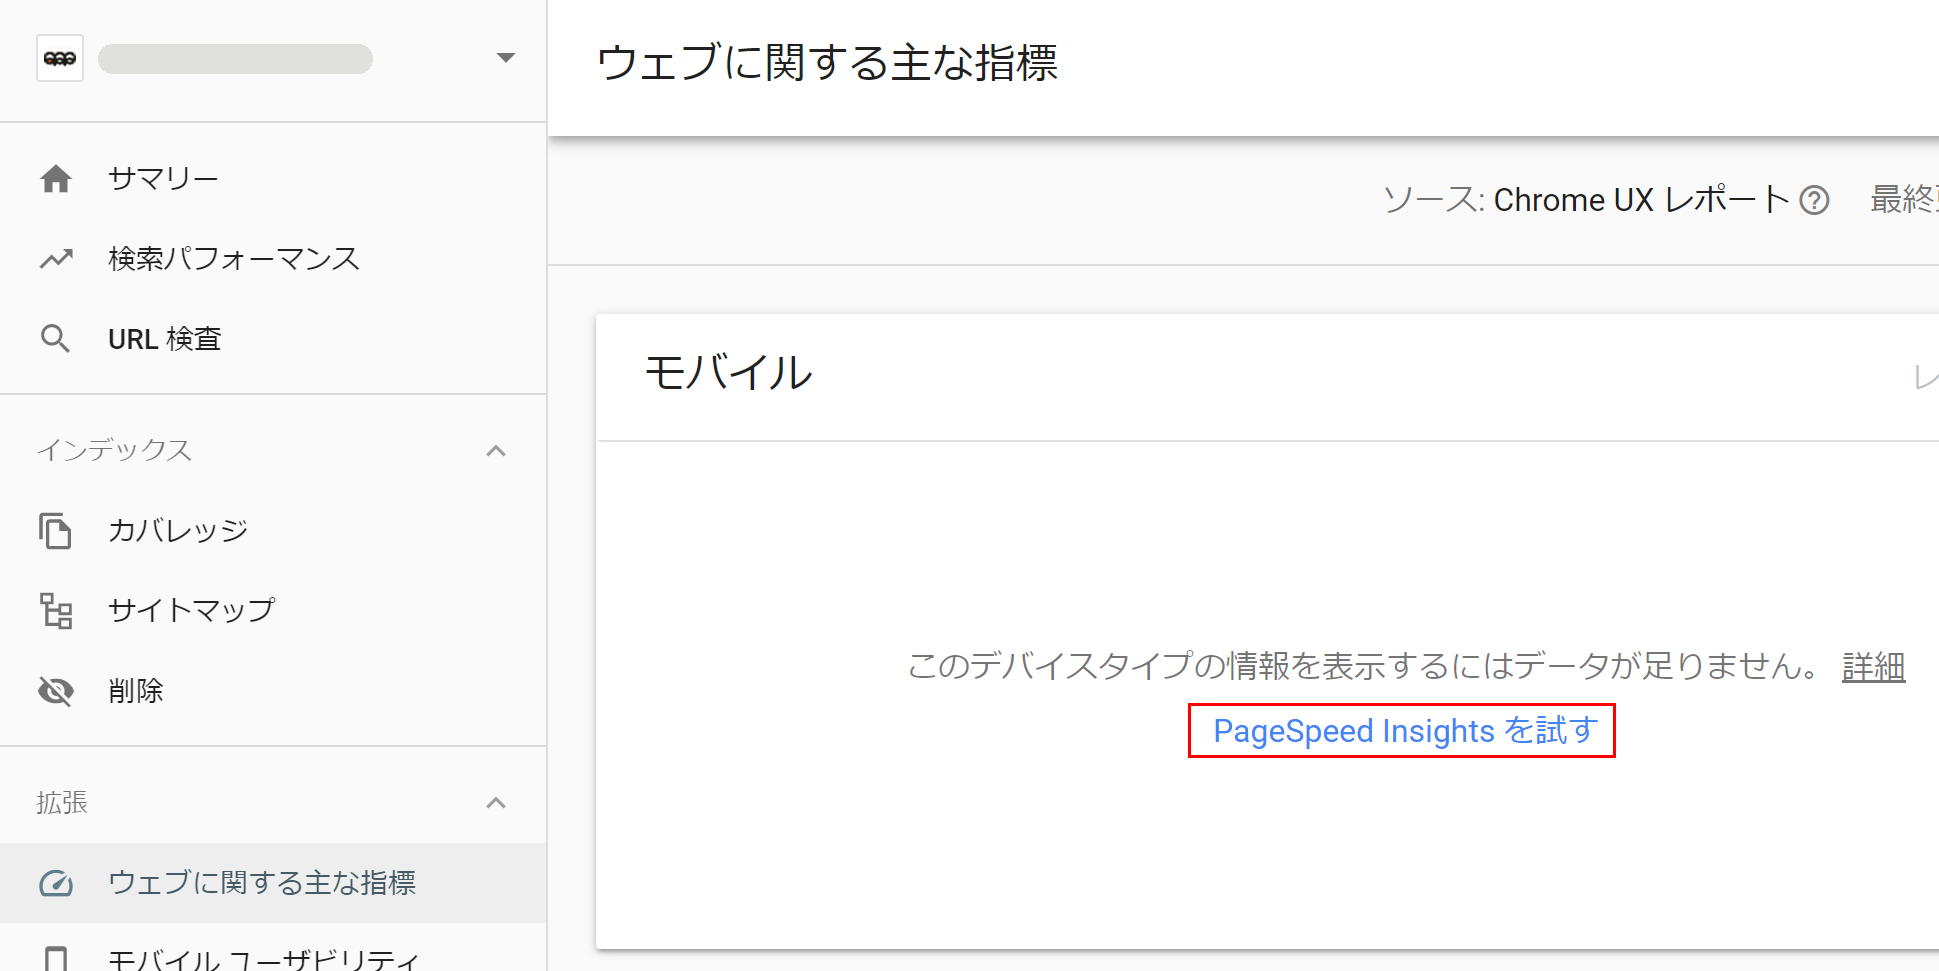Select サイトマップ in the sidebar
This screenshot has height=971, width=1939.
point(191,611)
